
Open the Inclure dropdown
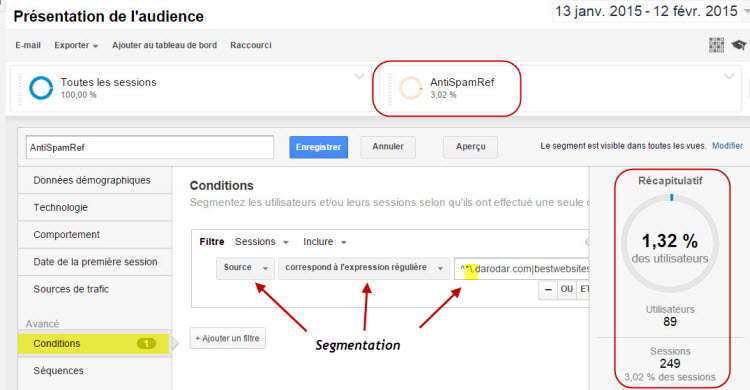pyautogui.click(x=324, y=242)
